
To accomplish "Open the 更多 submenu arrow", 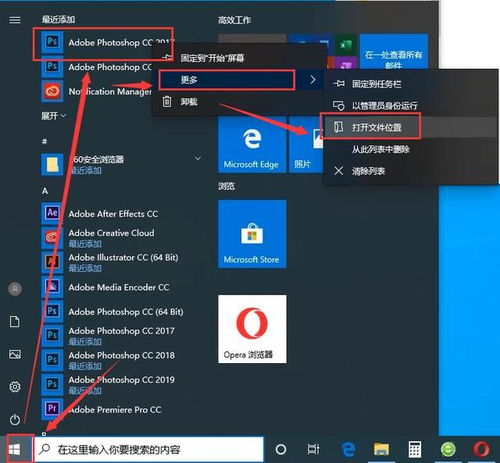I will point(313,80).
